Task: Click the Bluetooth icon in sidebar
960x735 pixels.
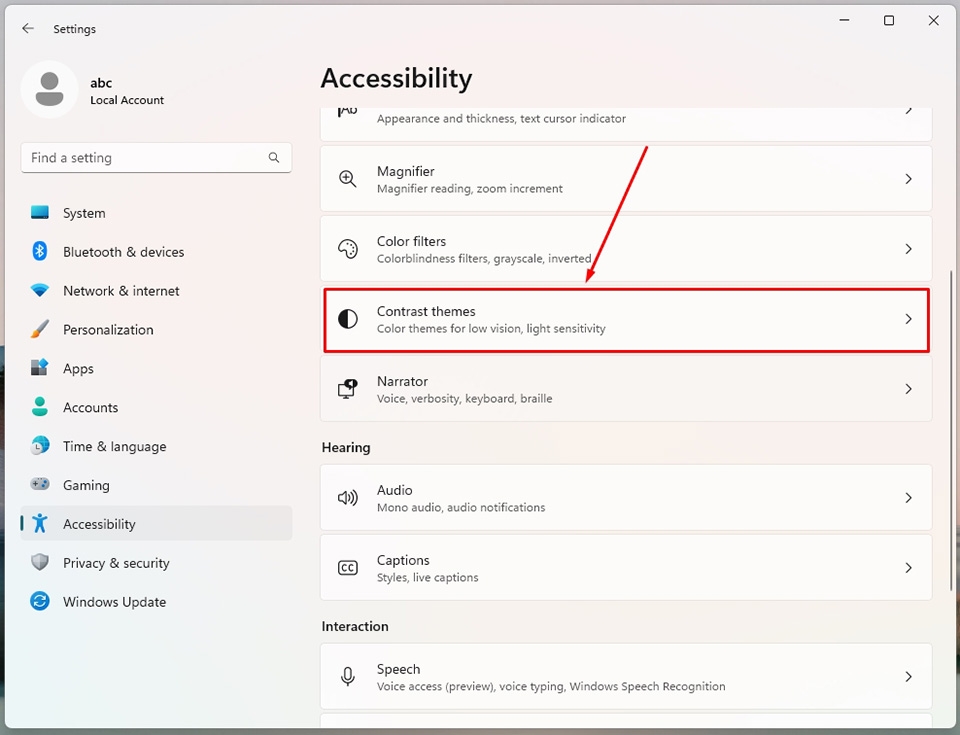Action: click(40, 251)
